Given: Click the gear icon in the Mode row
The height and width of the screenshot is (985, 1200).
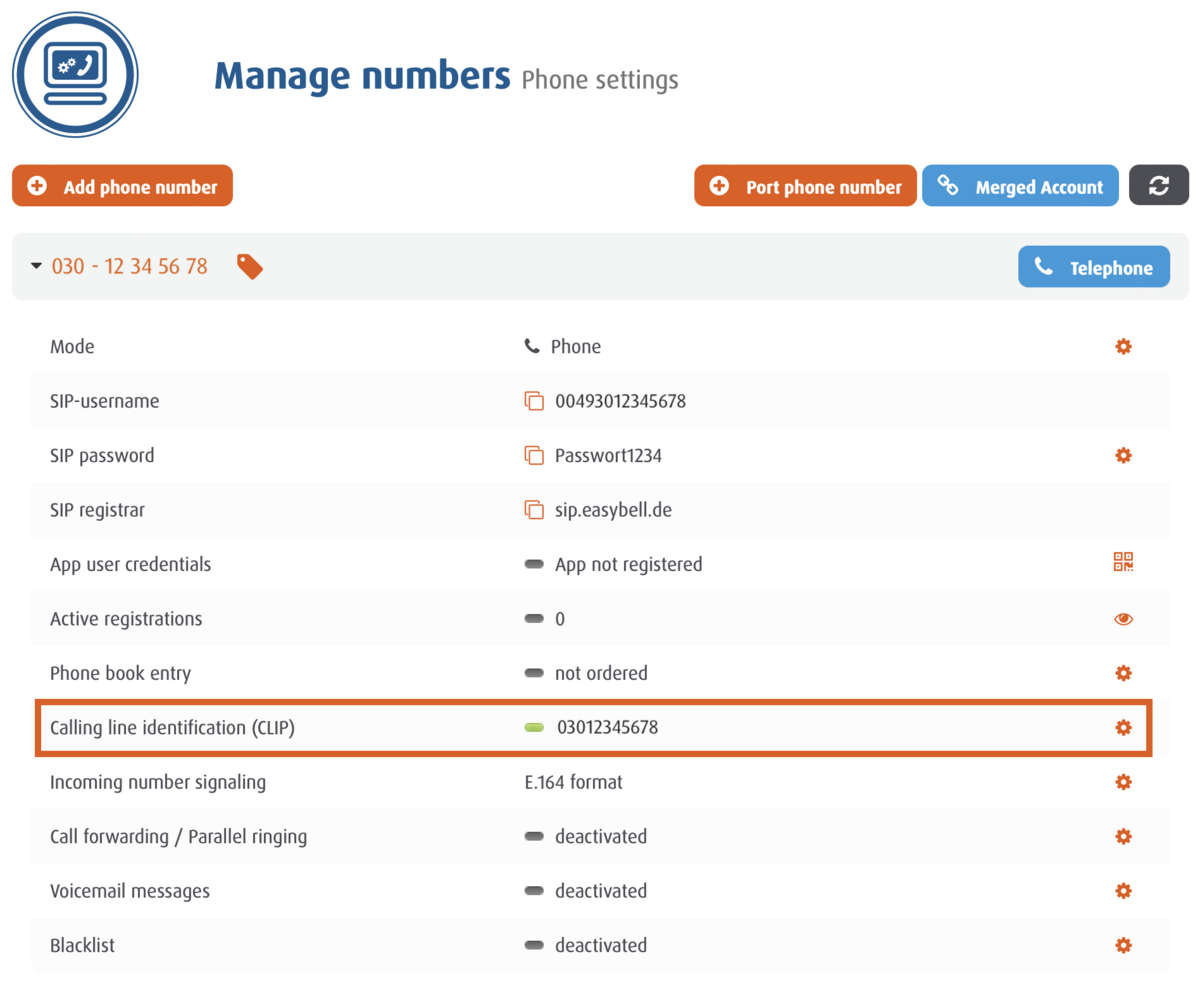Looking at the screenshot, I should pos(1123,347).
